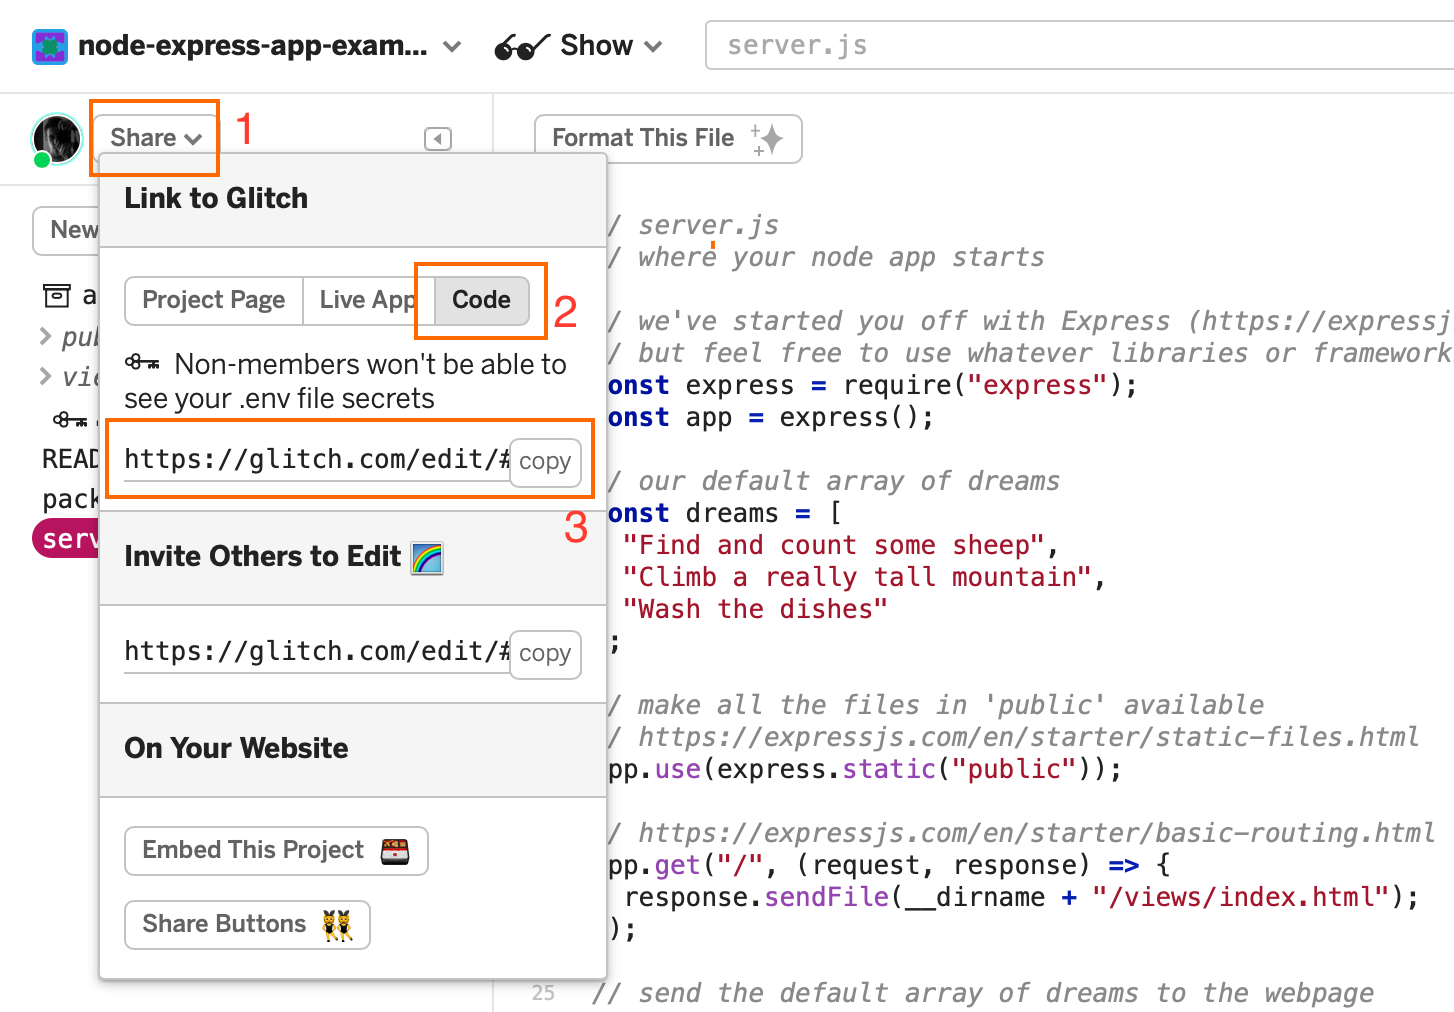This screenshot has height=1012, width=1454.
Task: Click the user avatar picture
Action: tap(57, 138)
